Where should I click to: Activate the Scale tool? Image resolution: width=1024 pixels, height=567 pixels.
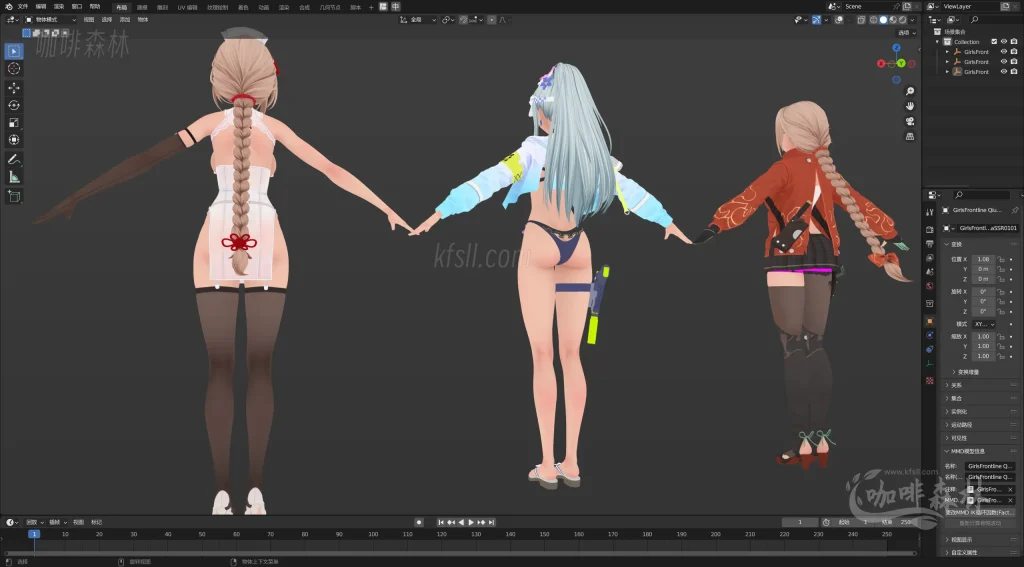point(14,123)
